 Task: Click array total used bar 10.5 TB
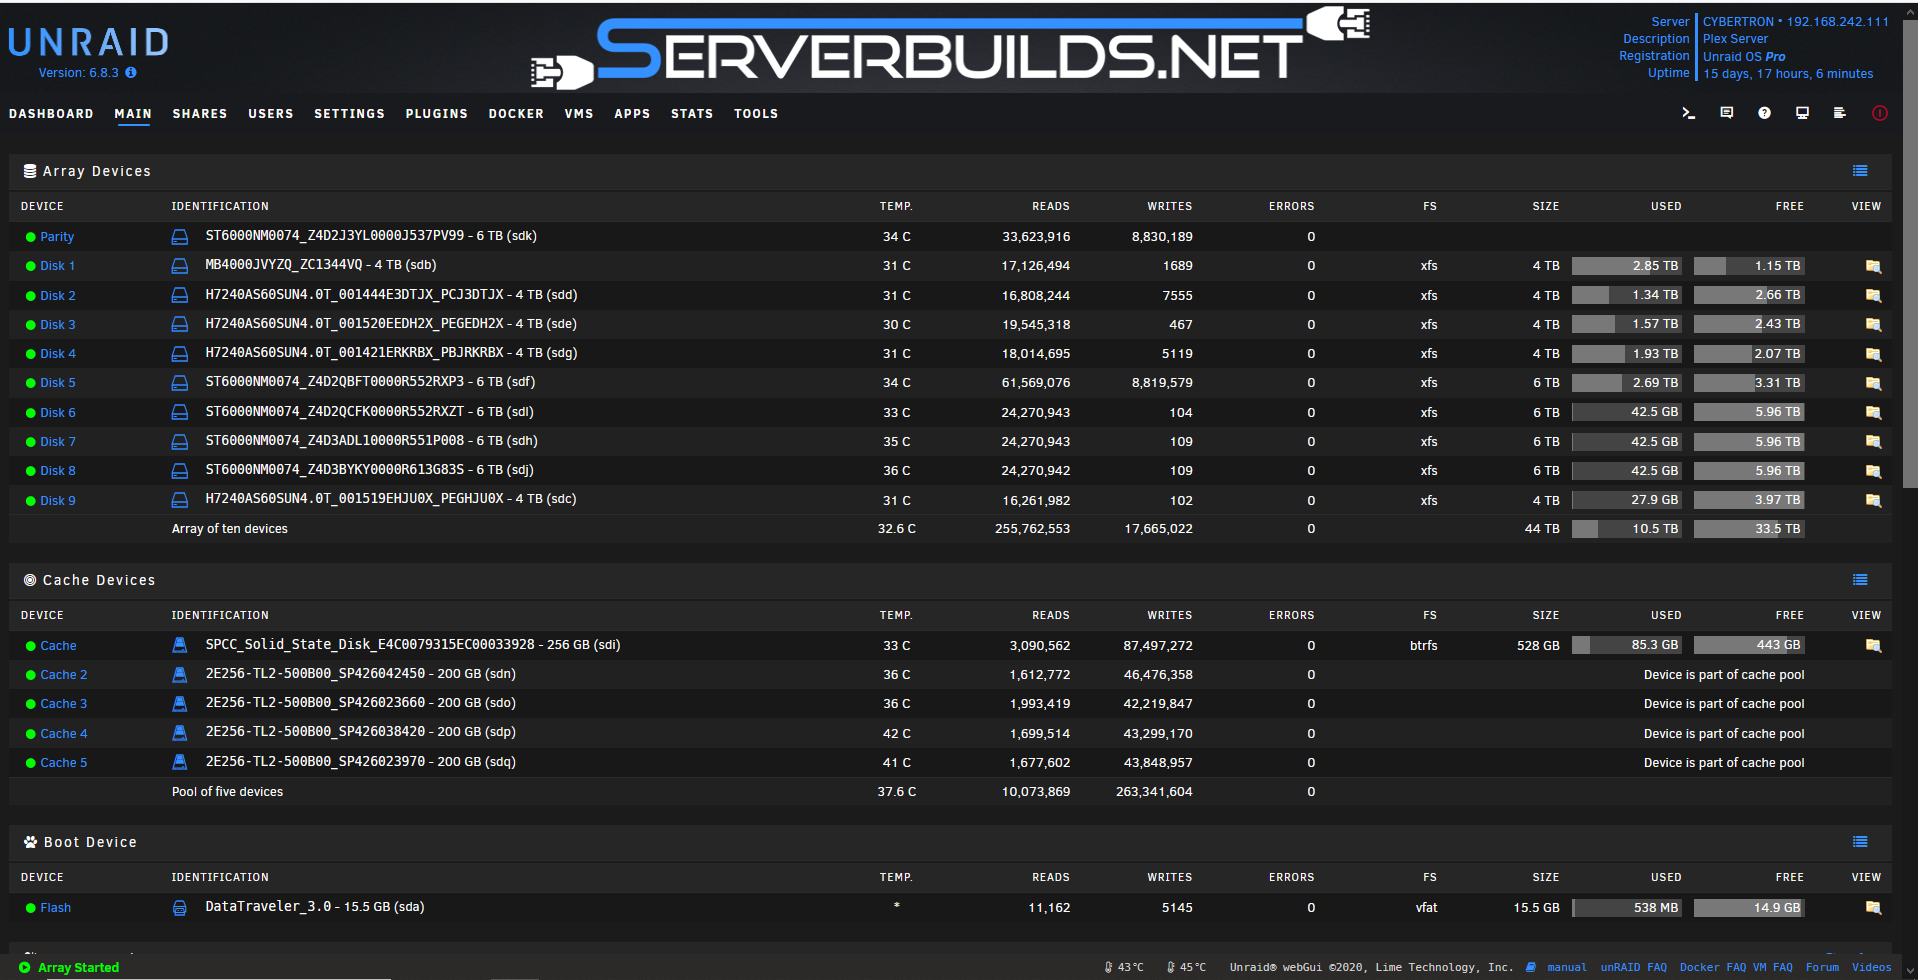tap(1627, 529)
